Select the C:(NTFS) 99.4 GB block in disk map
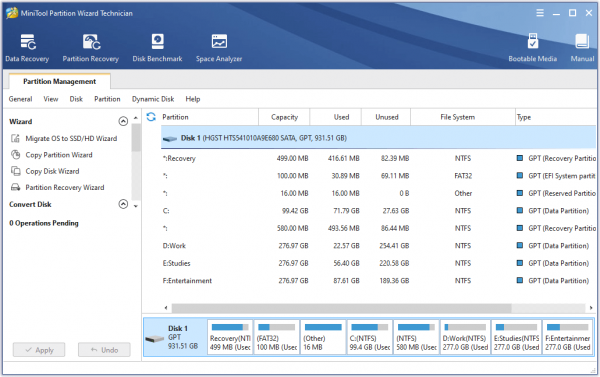Screen dimensions: 600x377 370,337
